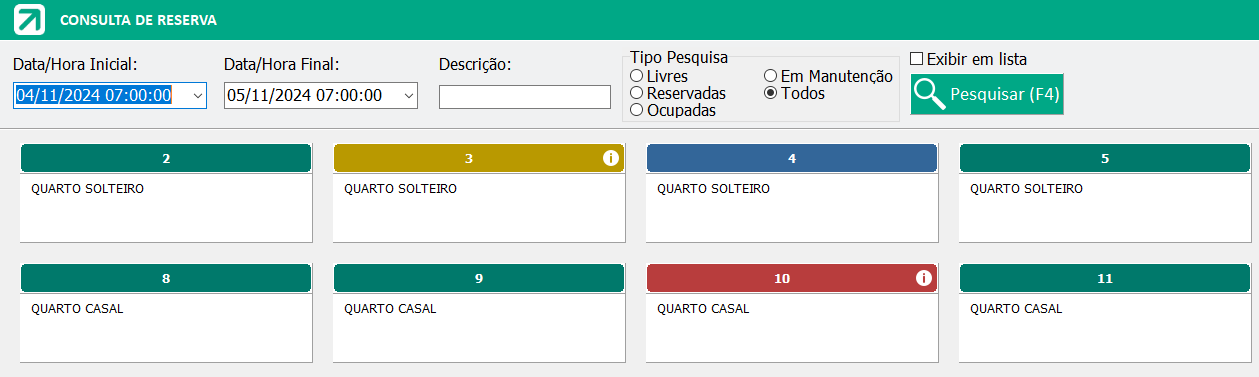The height and width of the screenshot is (377, 1259).
Task: Click the Descrição text field
Action: click(x=525, y=97)
